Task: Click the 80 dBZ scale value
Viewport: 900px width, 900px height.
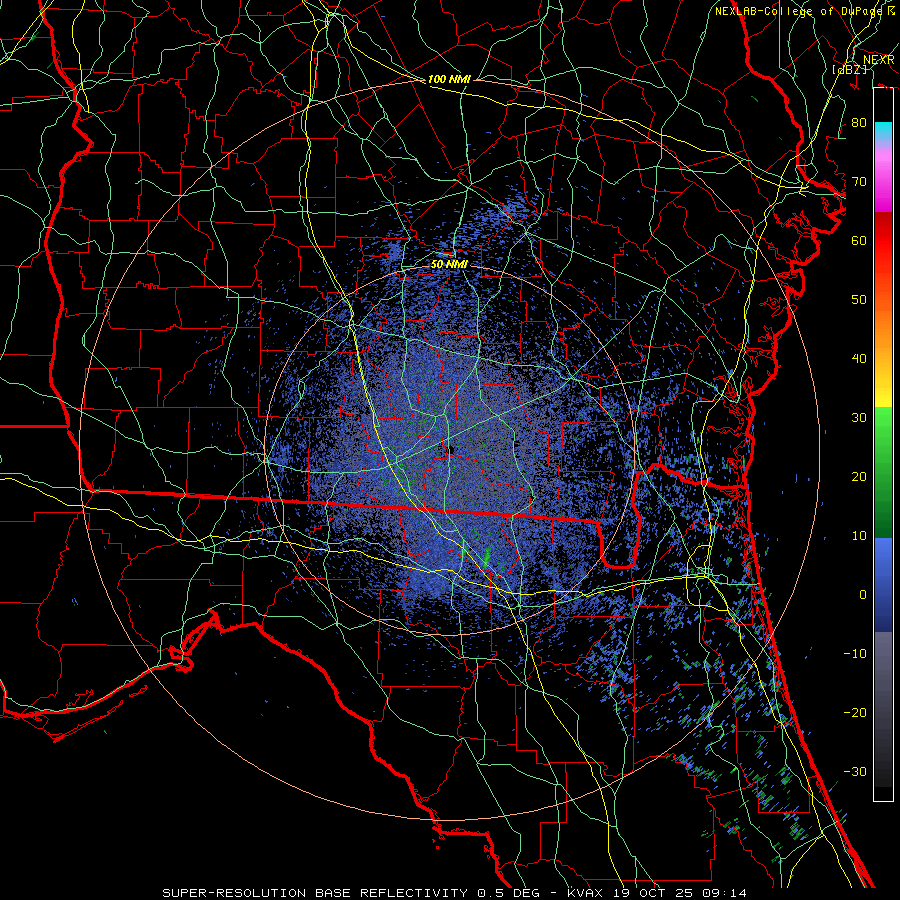Action: [x=859, y=122]
